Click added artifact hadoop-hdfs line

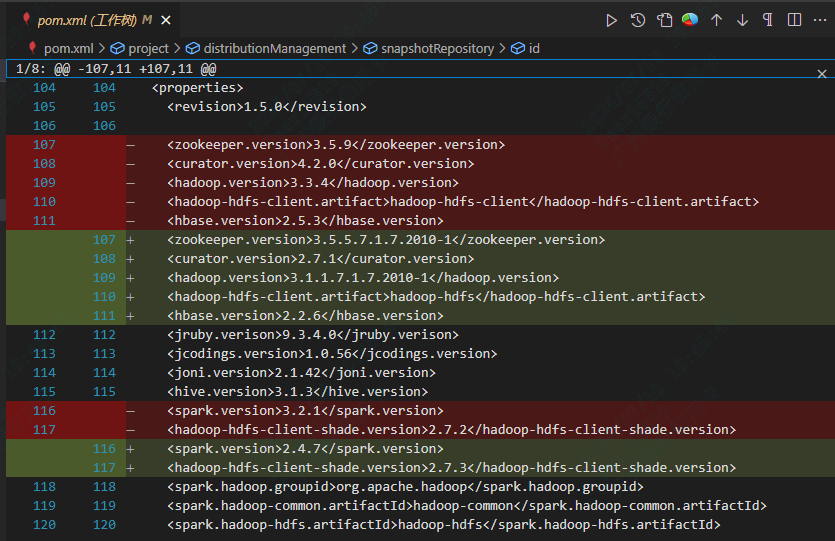[x=436, y=297]
